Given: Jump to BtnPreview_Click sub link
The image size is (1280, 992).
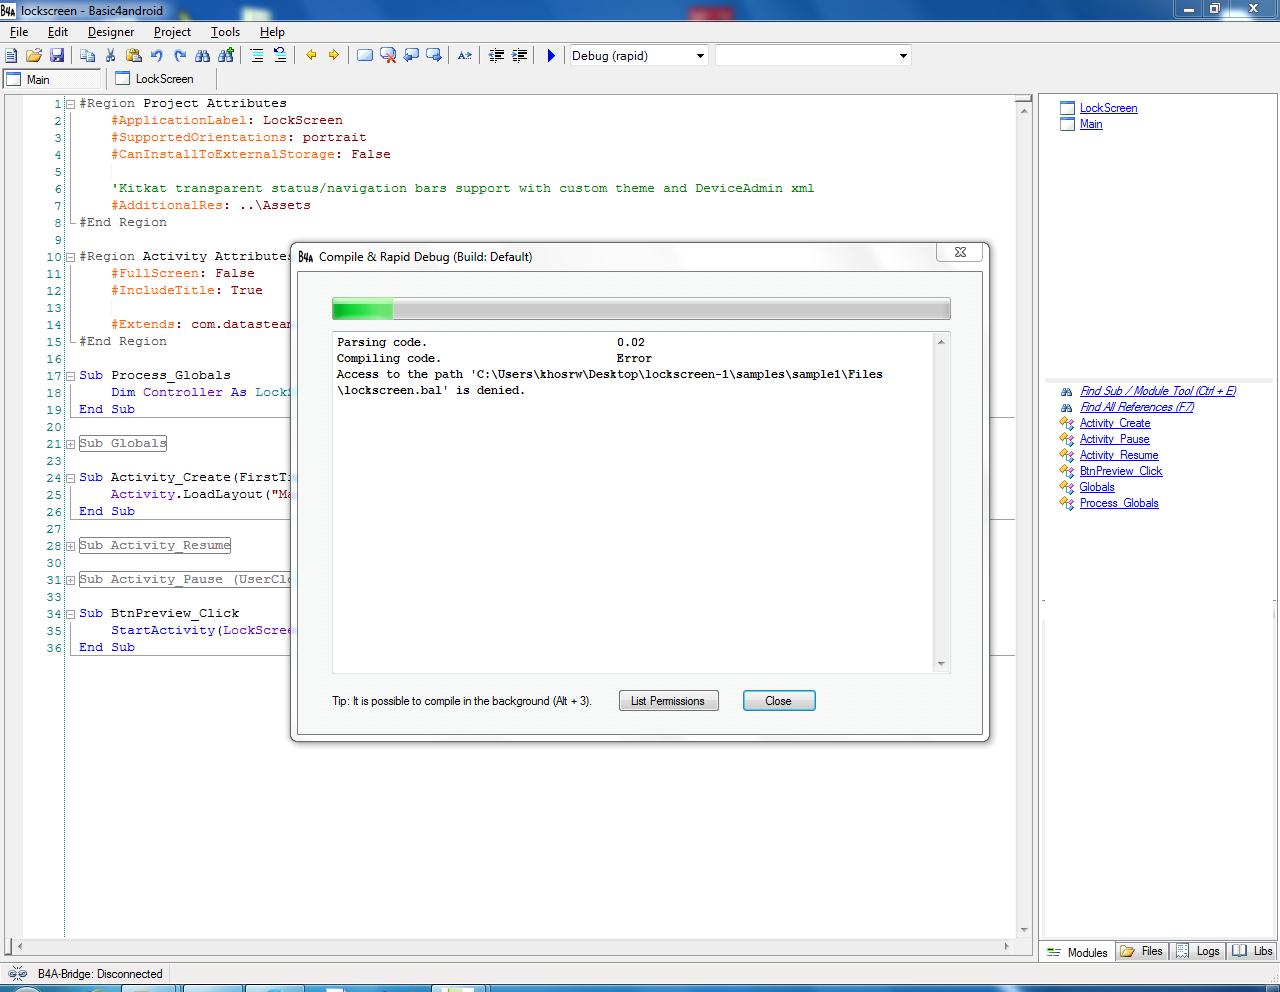Looking at the screenshot, I should point(1120,471).
